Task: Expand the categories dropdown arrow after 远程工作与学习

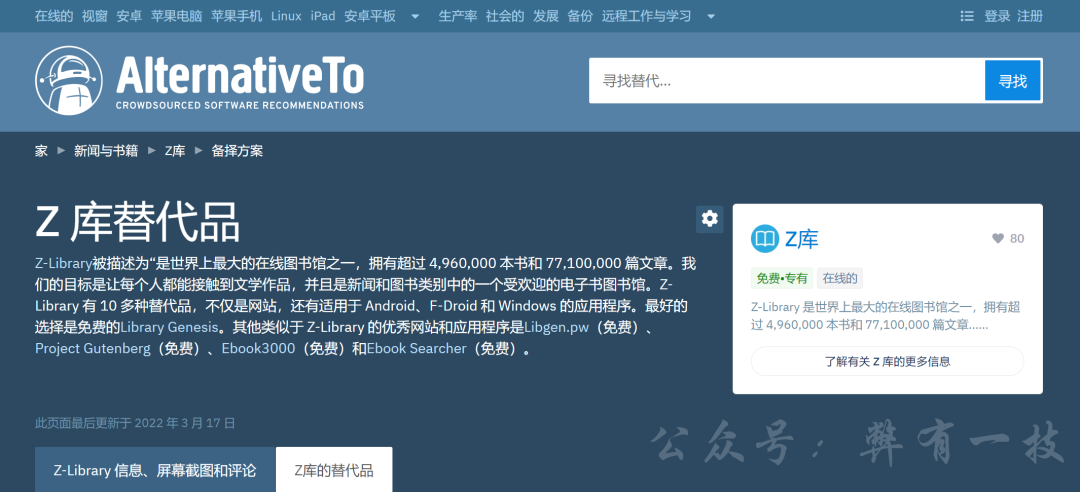Action: [x=710, y=16]
